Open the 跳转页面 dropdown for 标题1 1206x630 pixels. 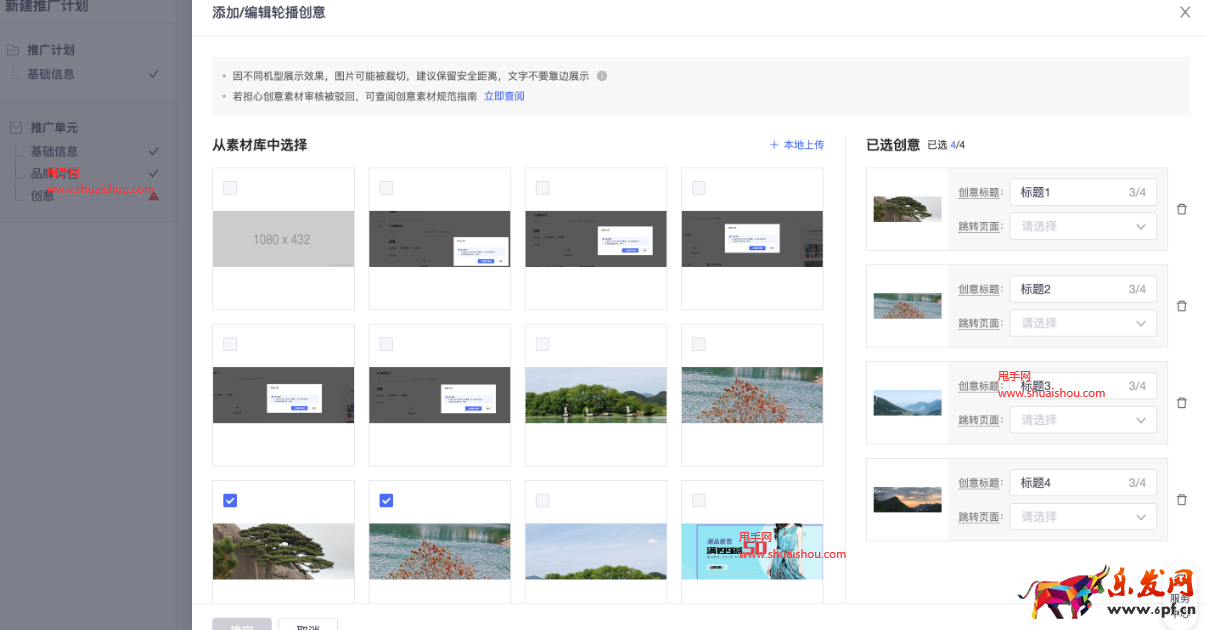[x=1083, y=226]
